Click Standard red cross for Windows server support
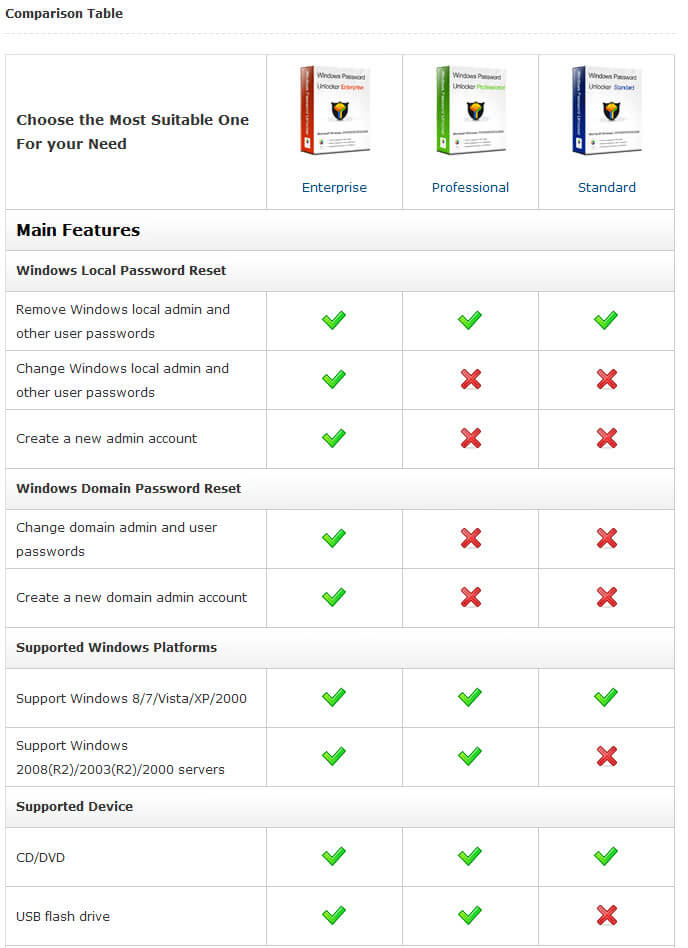 606,756
